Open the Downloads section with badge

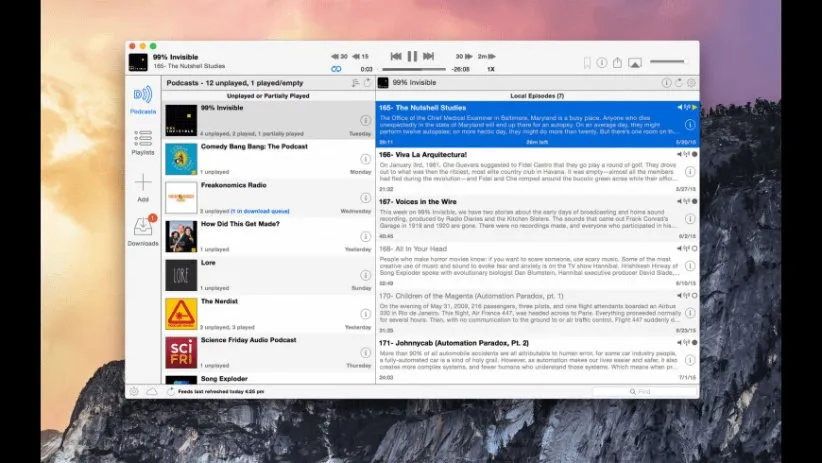click(x=143, y=228)
